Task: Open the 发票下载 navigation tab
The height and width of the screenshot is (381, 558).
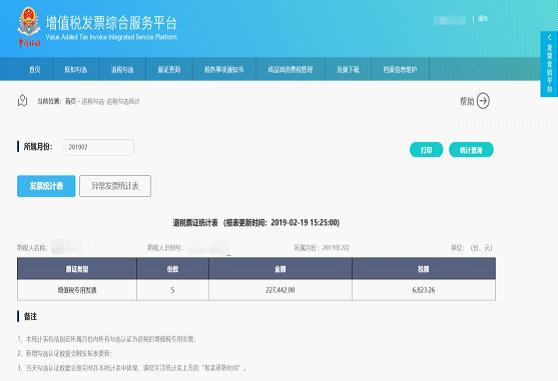Action: point(348,69)
